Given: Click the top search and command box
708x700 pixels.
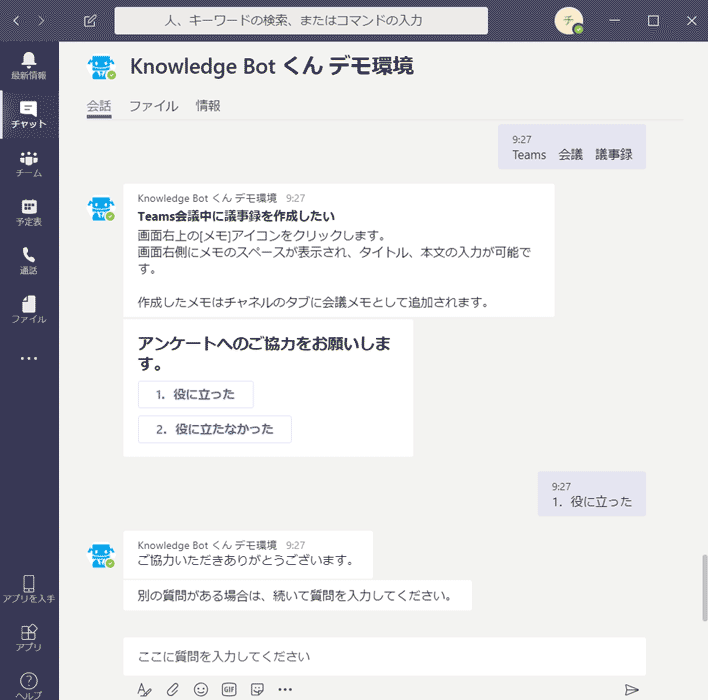Looking at the screenshot, I should [x=301, y=21].
